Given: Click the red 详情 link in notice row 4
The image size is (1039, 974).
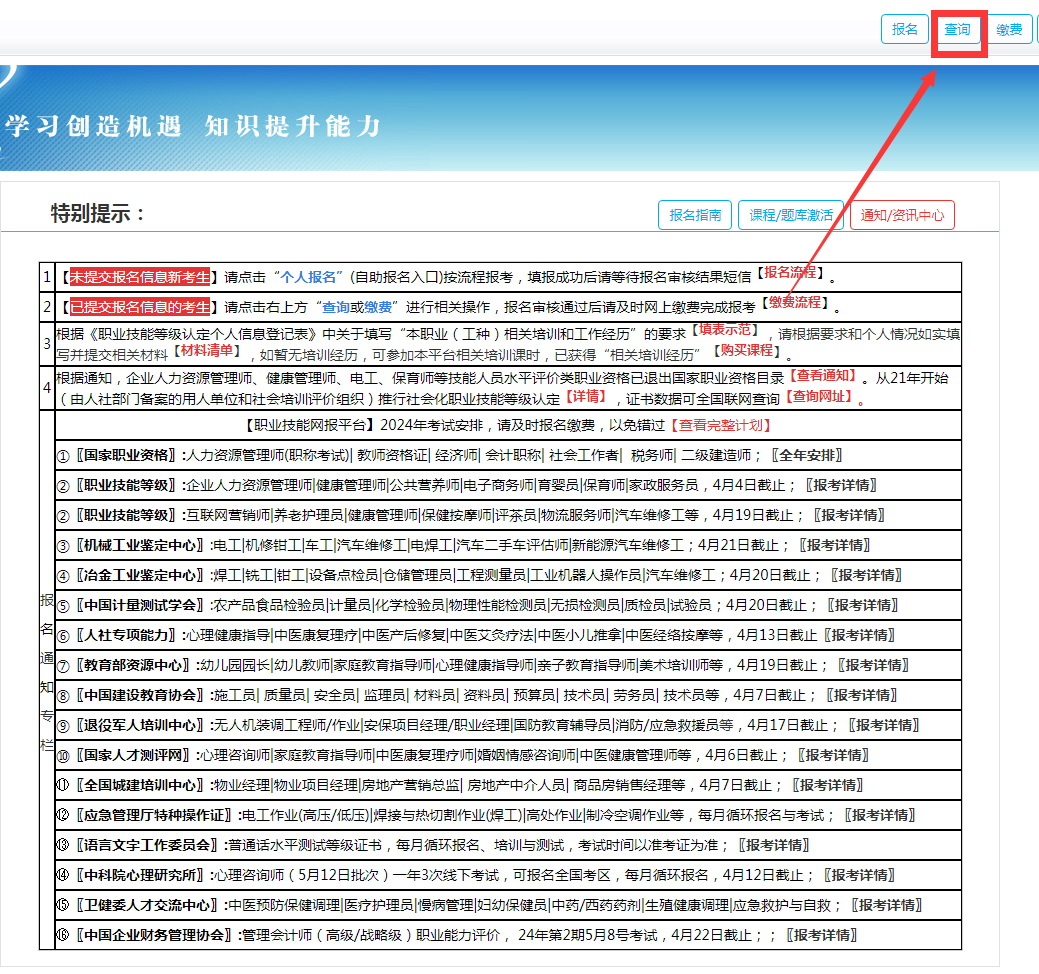Looking at the screenshot, I should click(x=586, y=396).
